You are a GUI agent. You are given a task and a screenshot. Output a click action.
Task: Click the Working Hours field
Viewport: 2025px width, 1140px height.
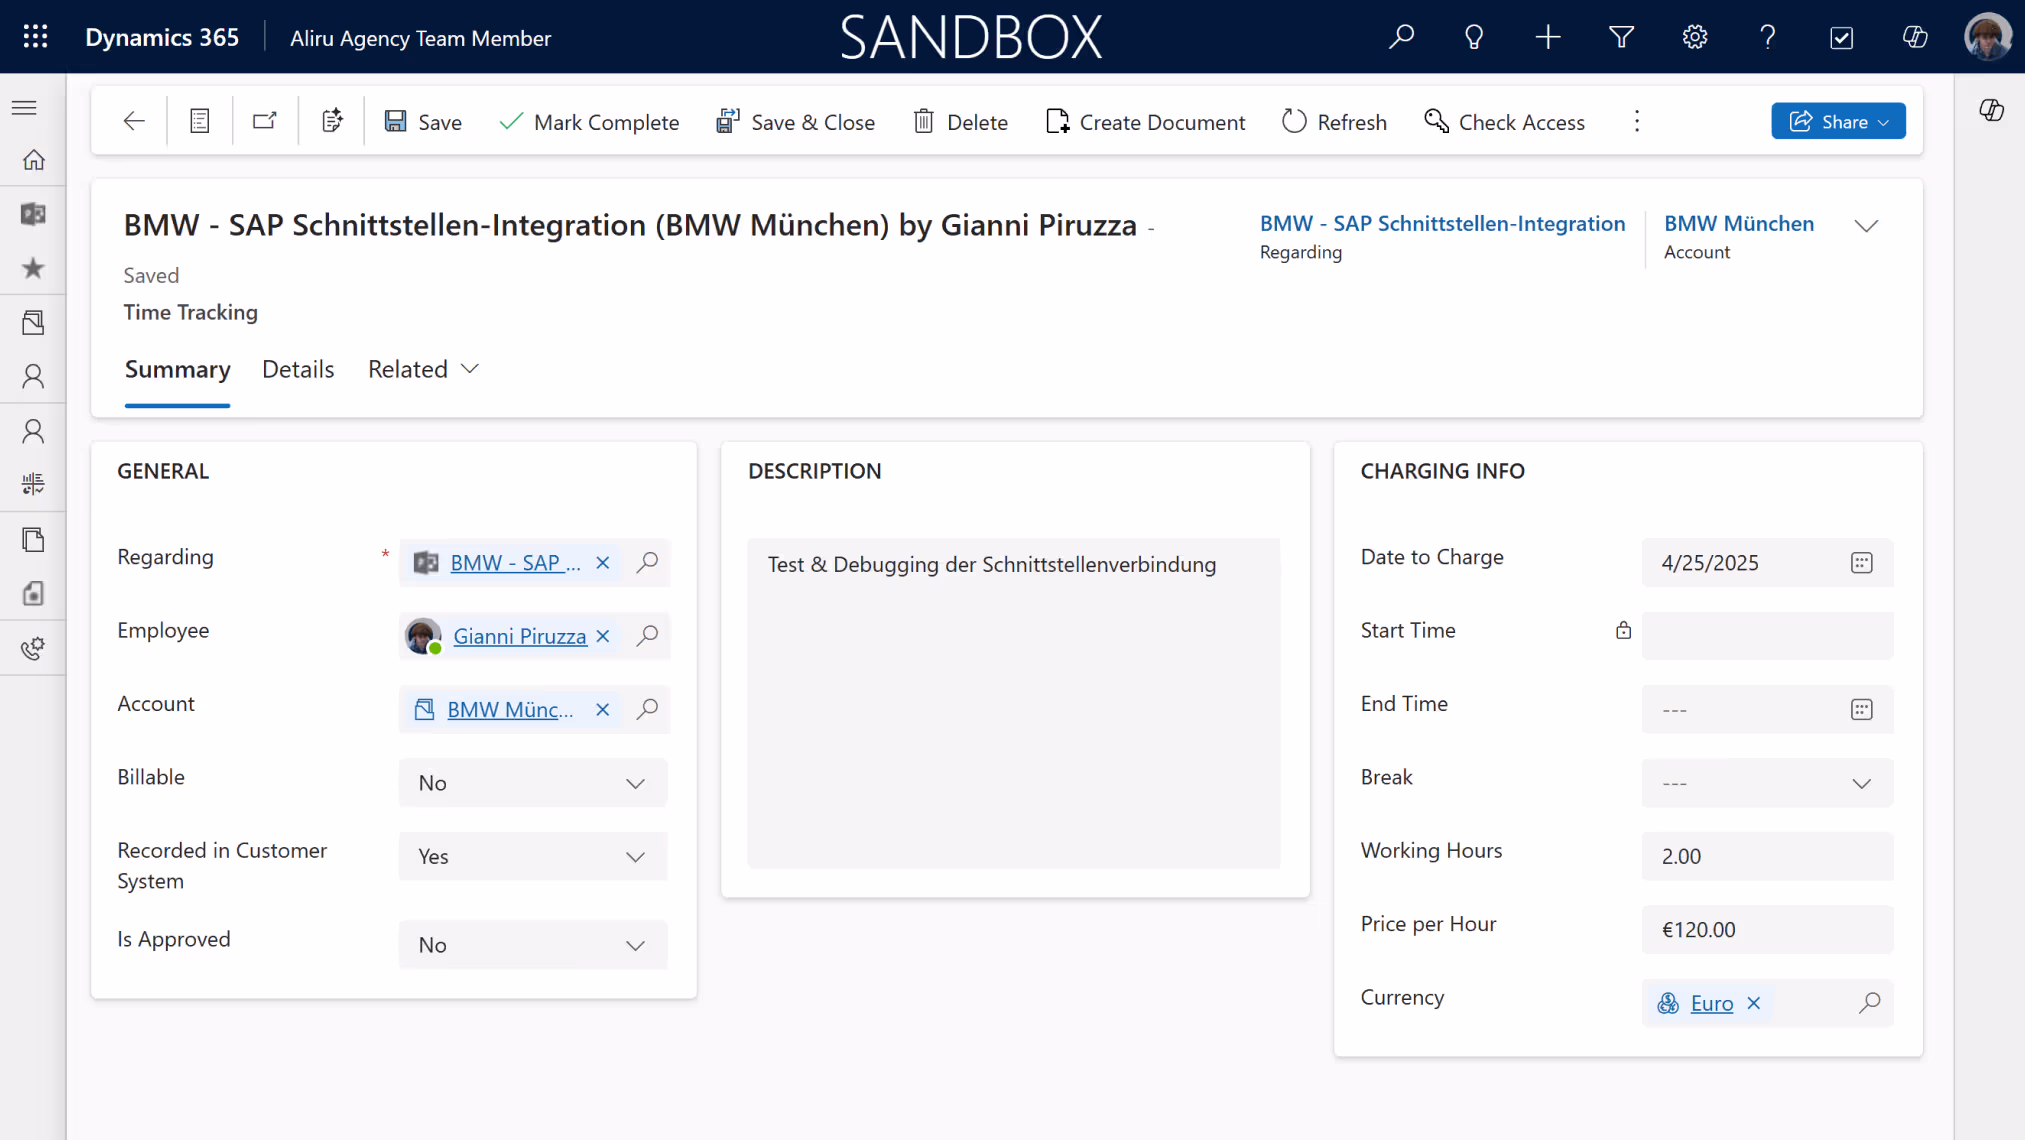(x=1767, y=856)
